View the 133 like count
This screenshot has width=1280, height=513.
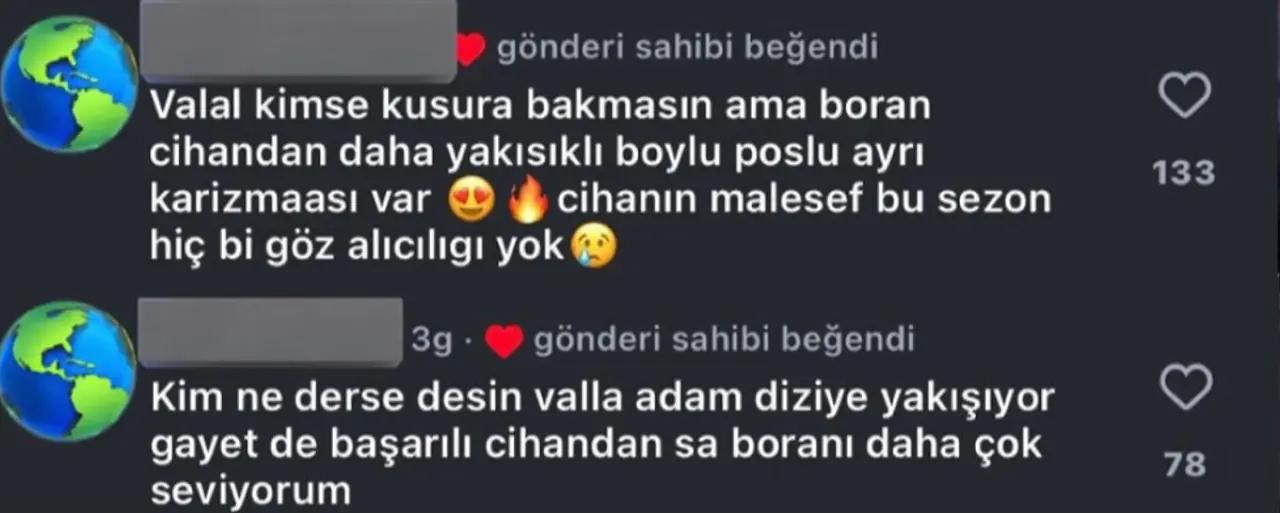[1184, 173]
